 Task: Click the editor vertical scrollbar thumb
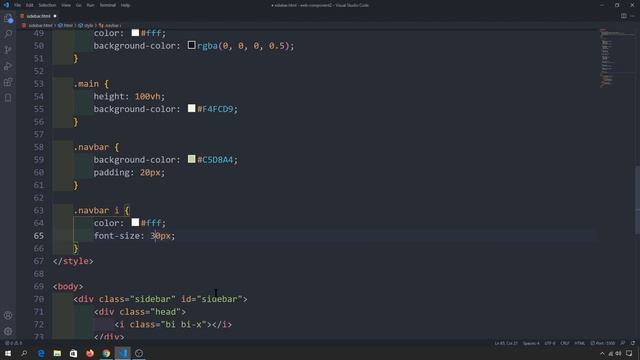tap(637, 200)
